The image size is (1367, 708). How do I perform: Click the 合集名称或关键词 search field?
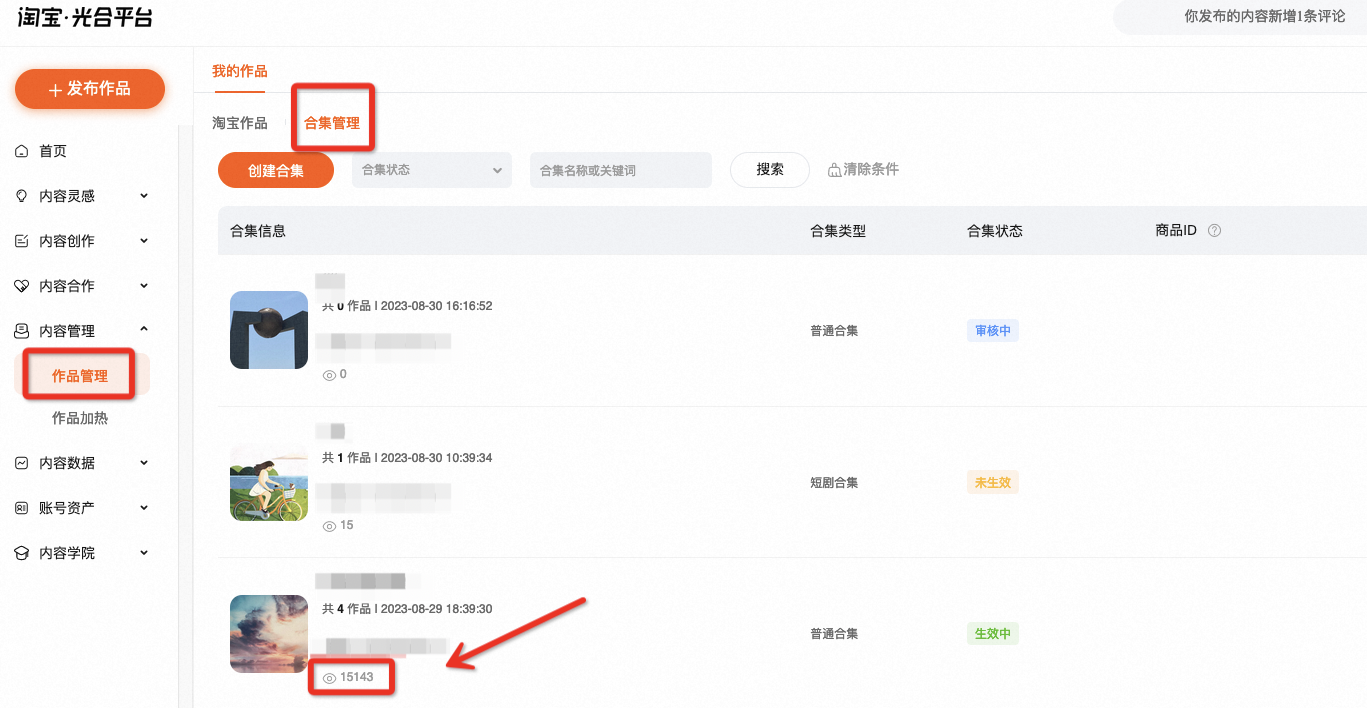[621, 170]
